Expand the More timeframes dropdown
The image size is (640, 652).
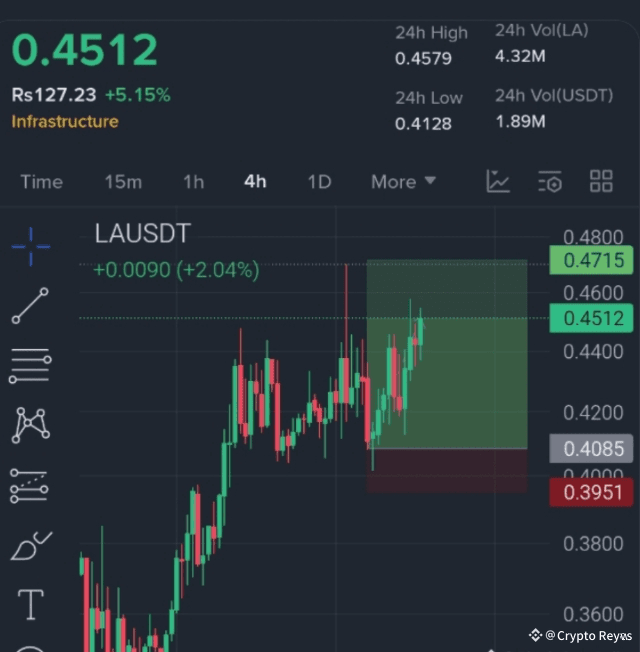pos(403,182)
